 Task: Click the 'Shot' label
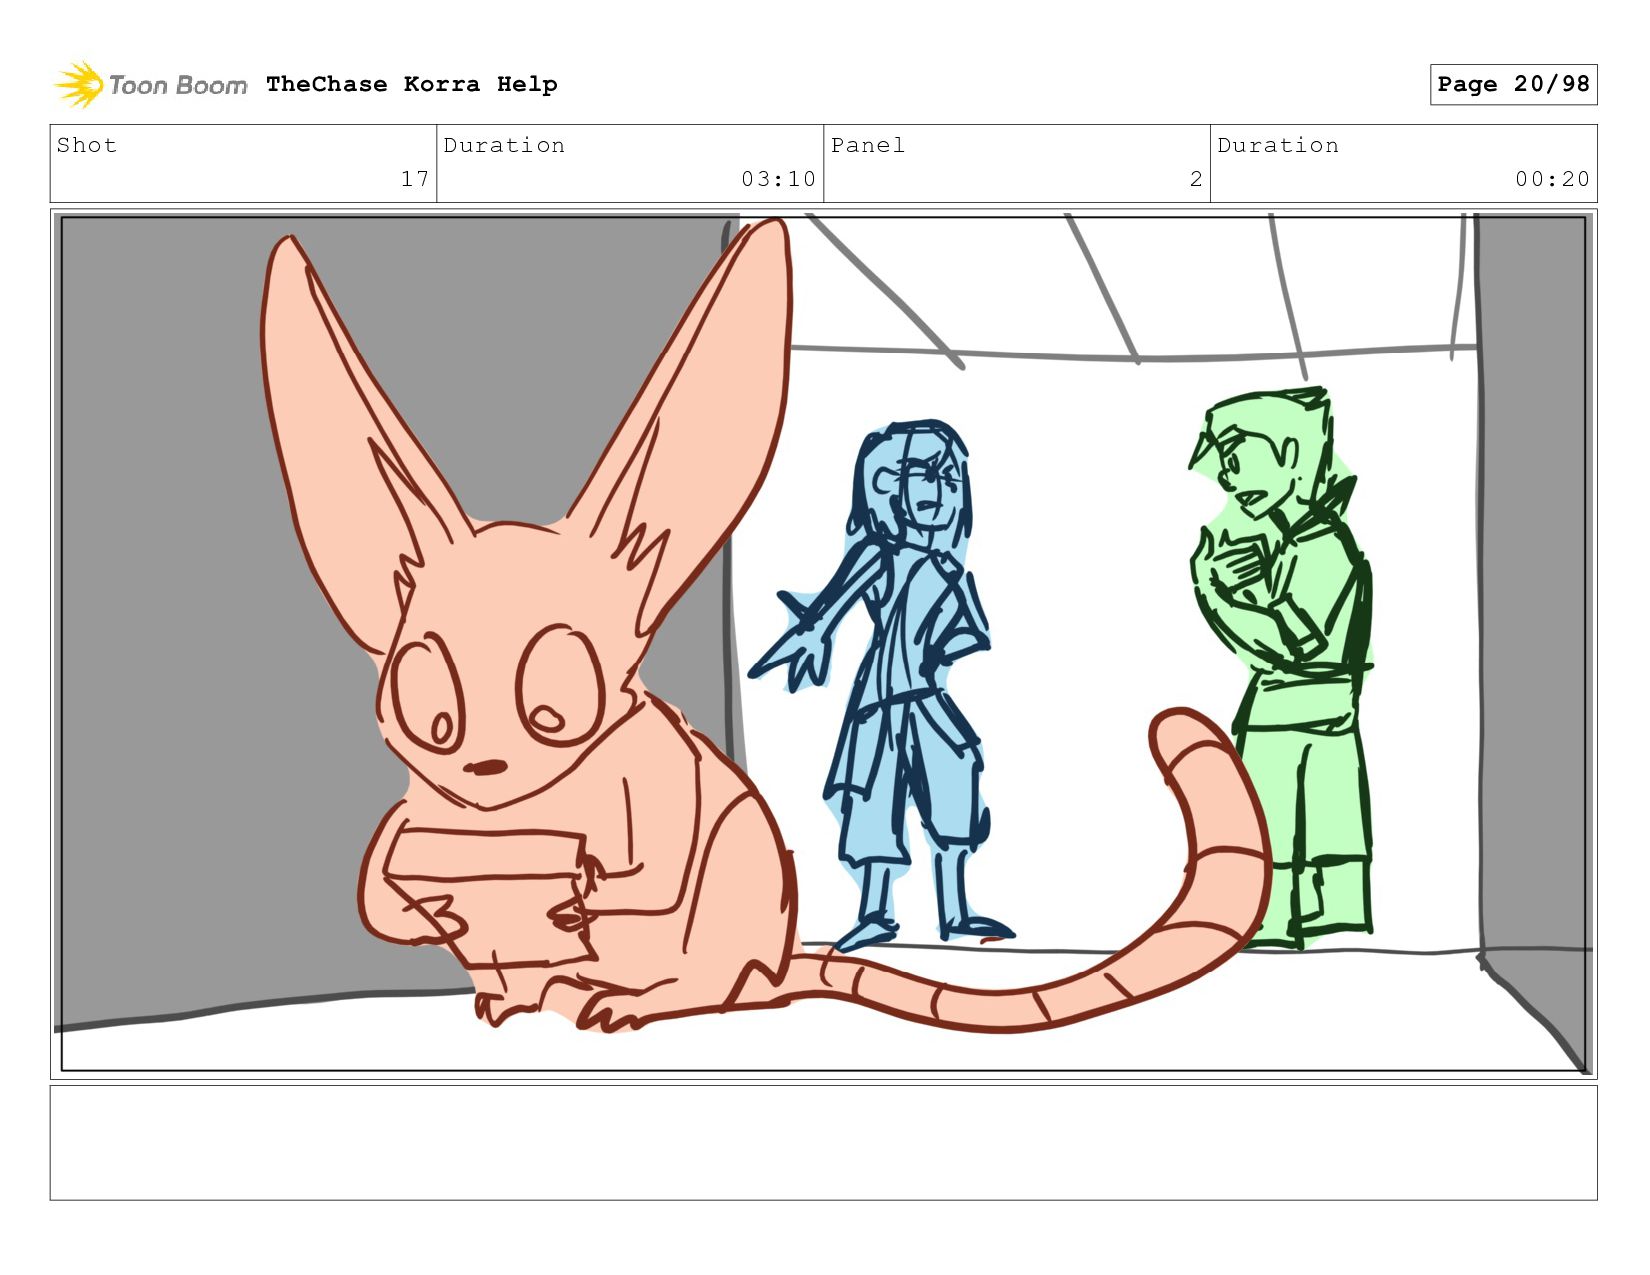pyautogui.click(x=87, y=145)
